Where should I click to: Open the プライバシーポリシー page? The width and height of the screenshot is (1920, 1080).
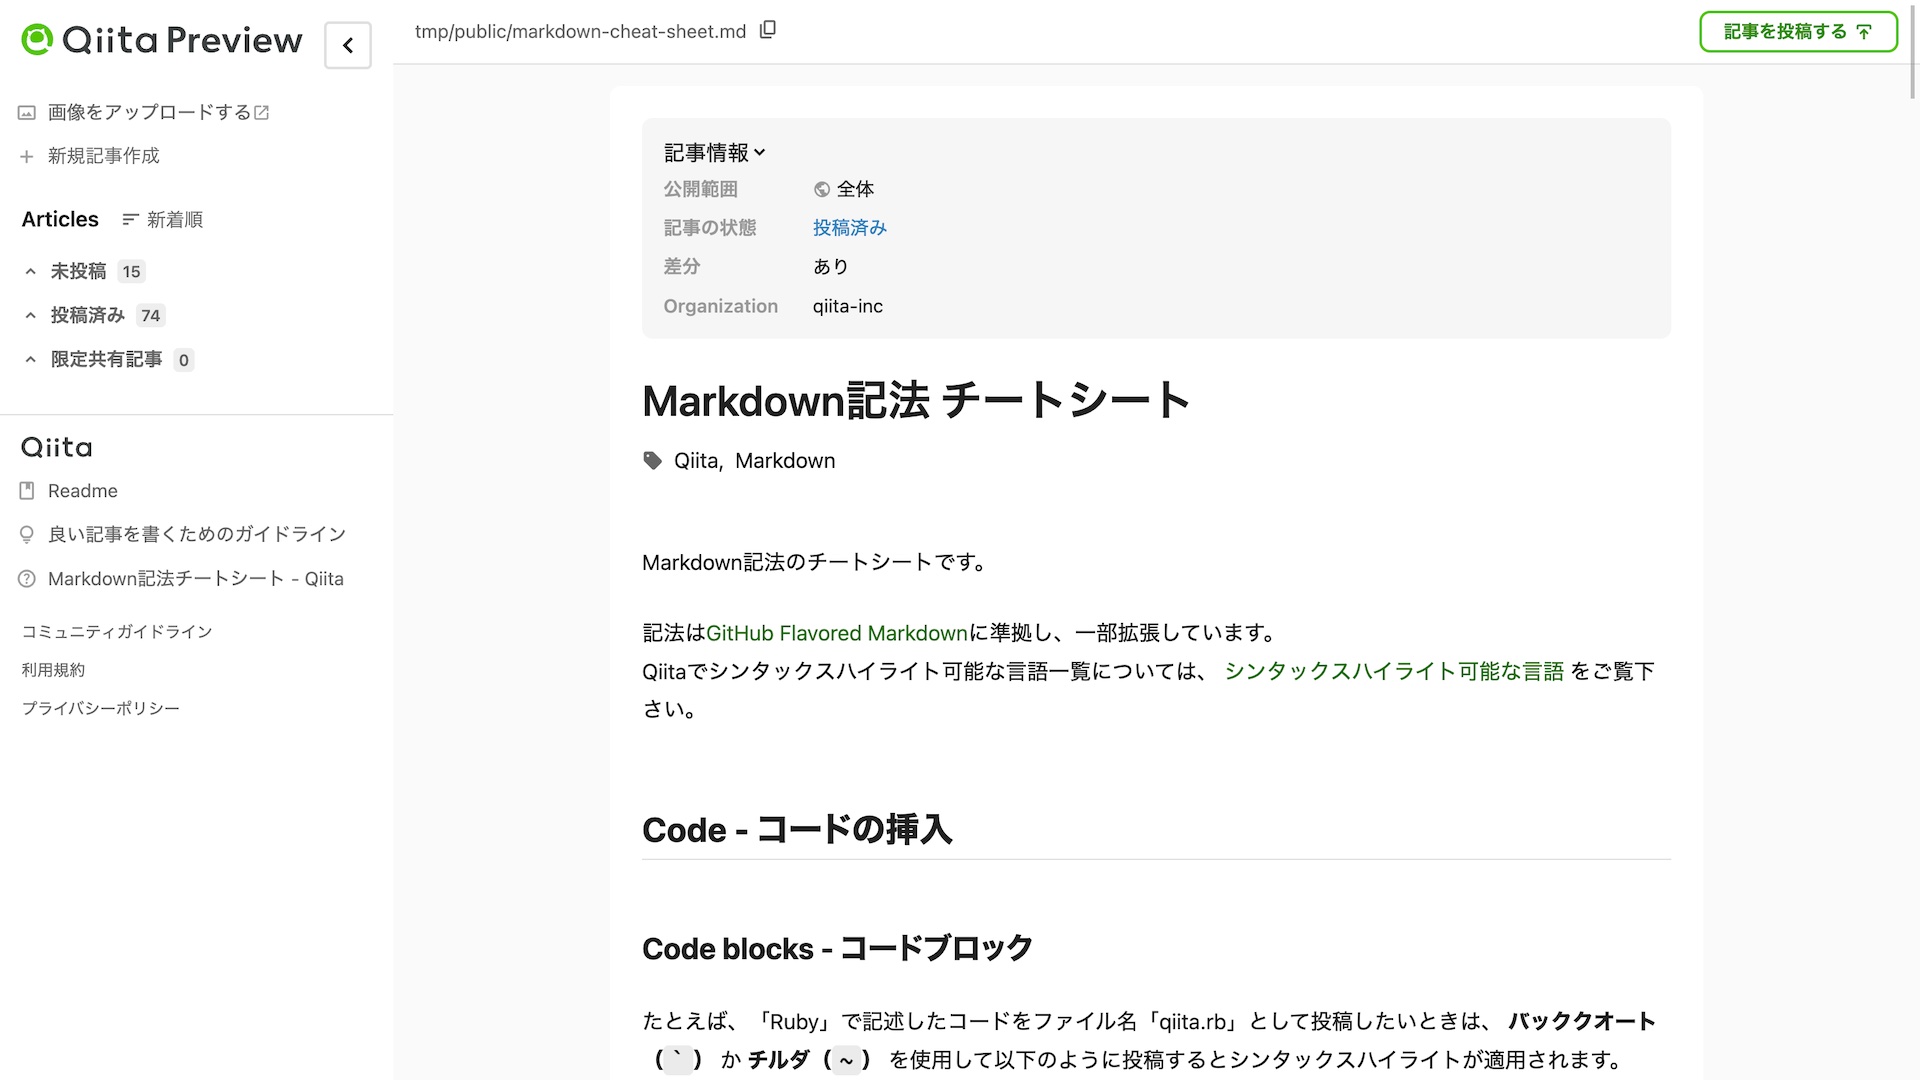click(101, 708)
